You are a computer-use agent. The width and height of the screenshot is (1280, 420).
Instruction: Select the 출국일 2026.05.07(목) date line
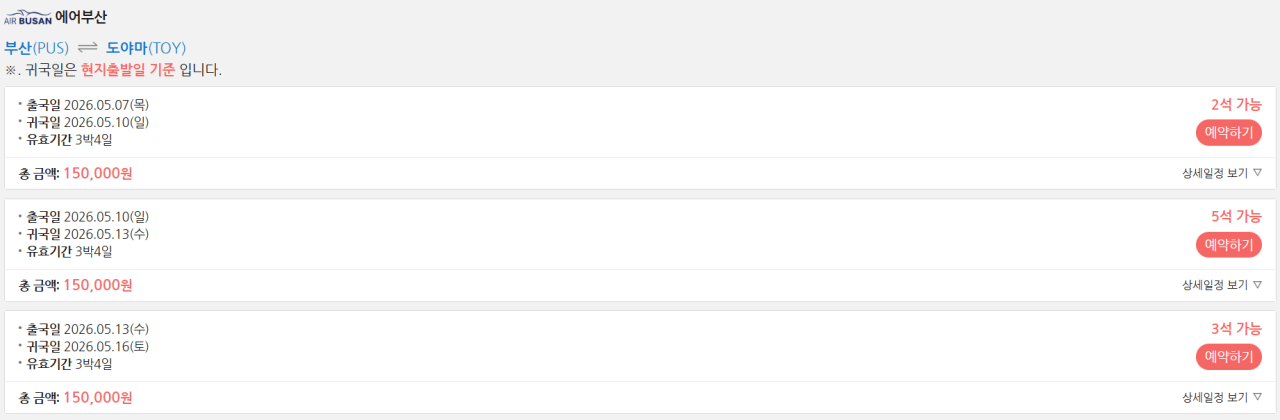pos(87,105)
